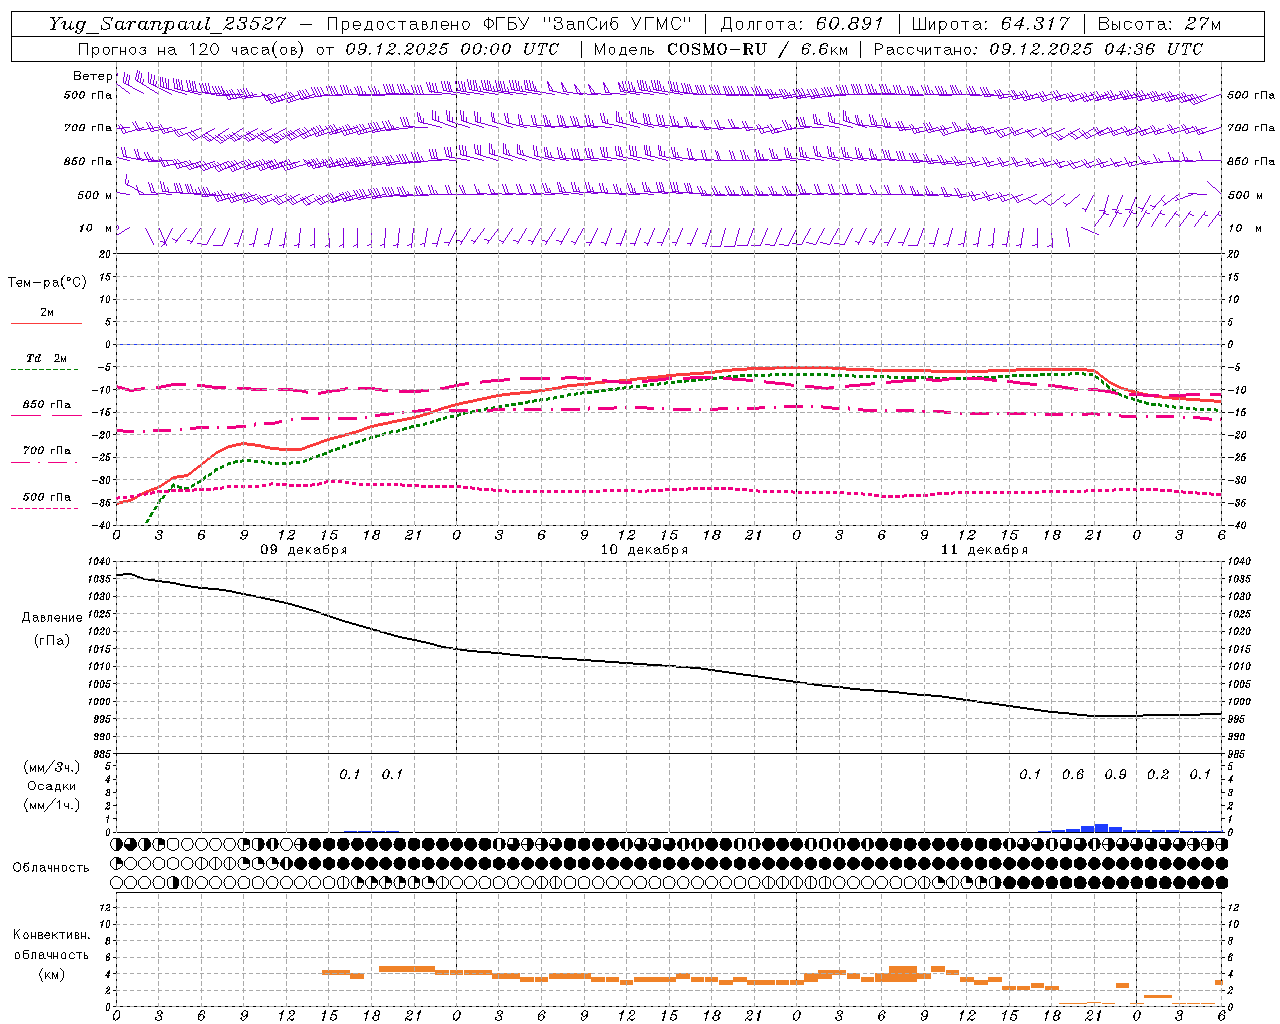Click the Долгота: 60.891 header value

tap(801, 24)
